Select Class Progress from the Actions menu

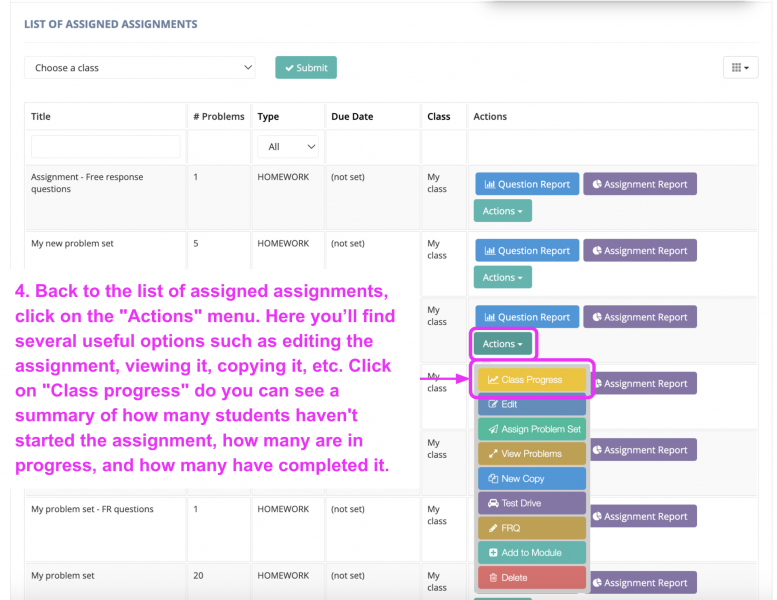click(531, 380)
